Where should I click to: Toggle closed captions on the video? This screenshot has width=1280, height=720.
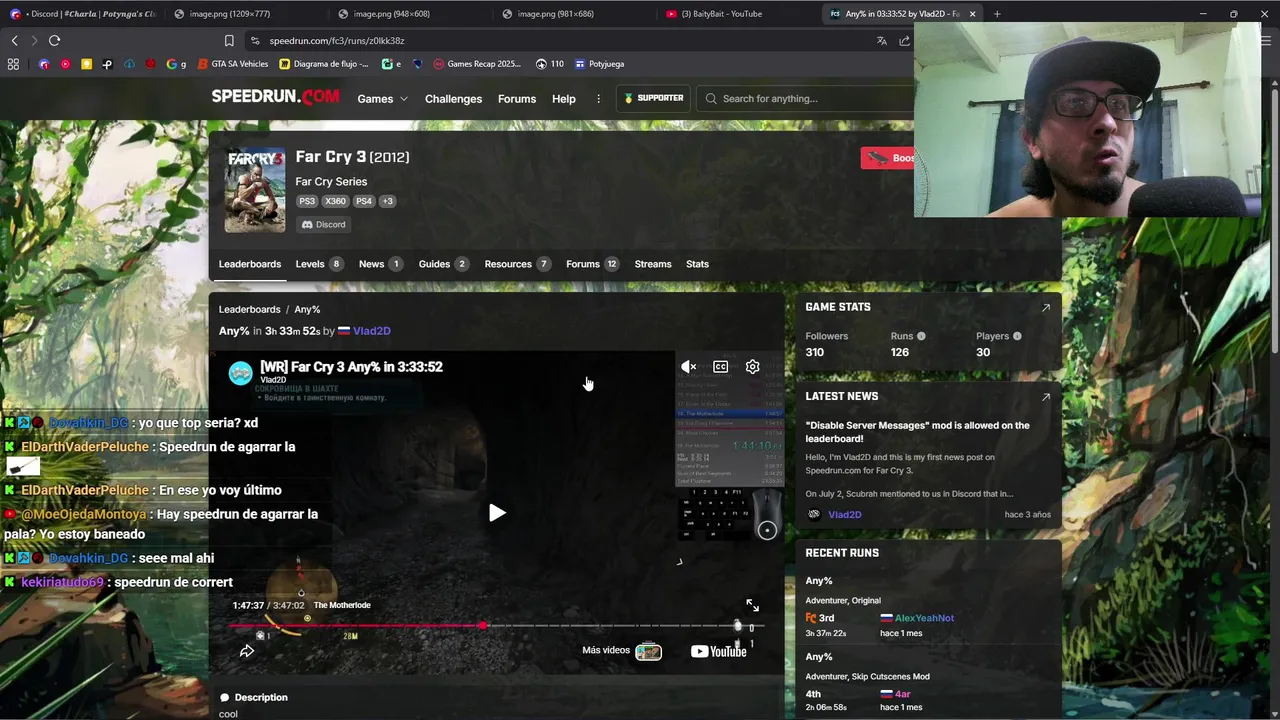point(720,367)
